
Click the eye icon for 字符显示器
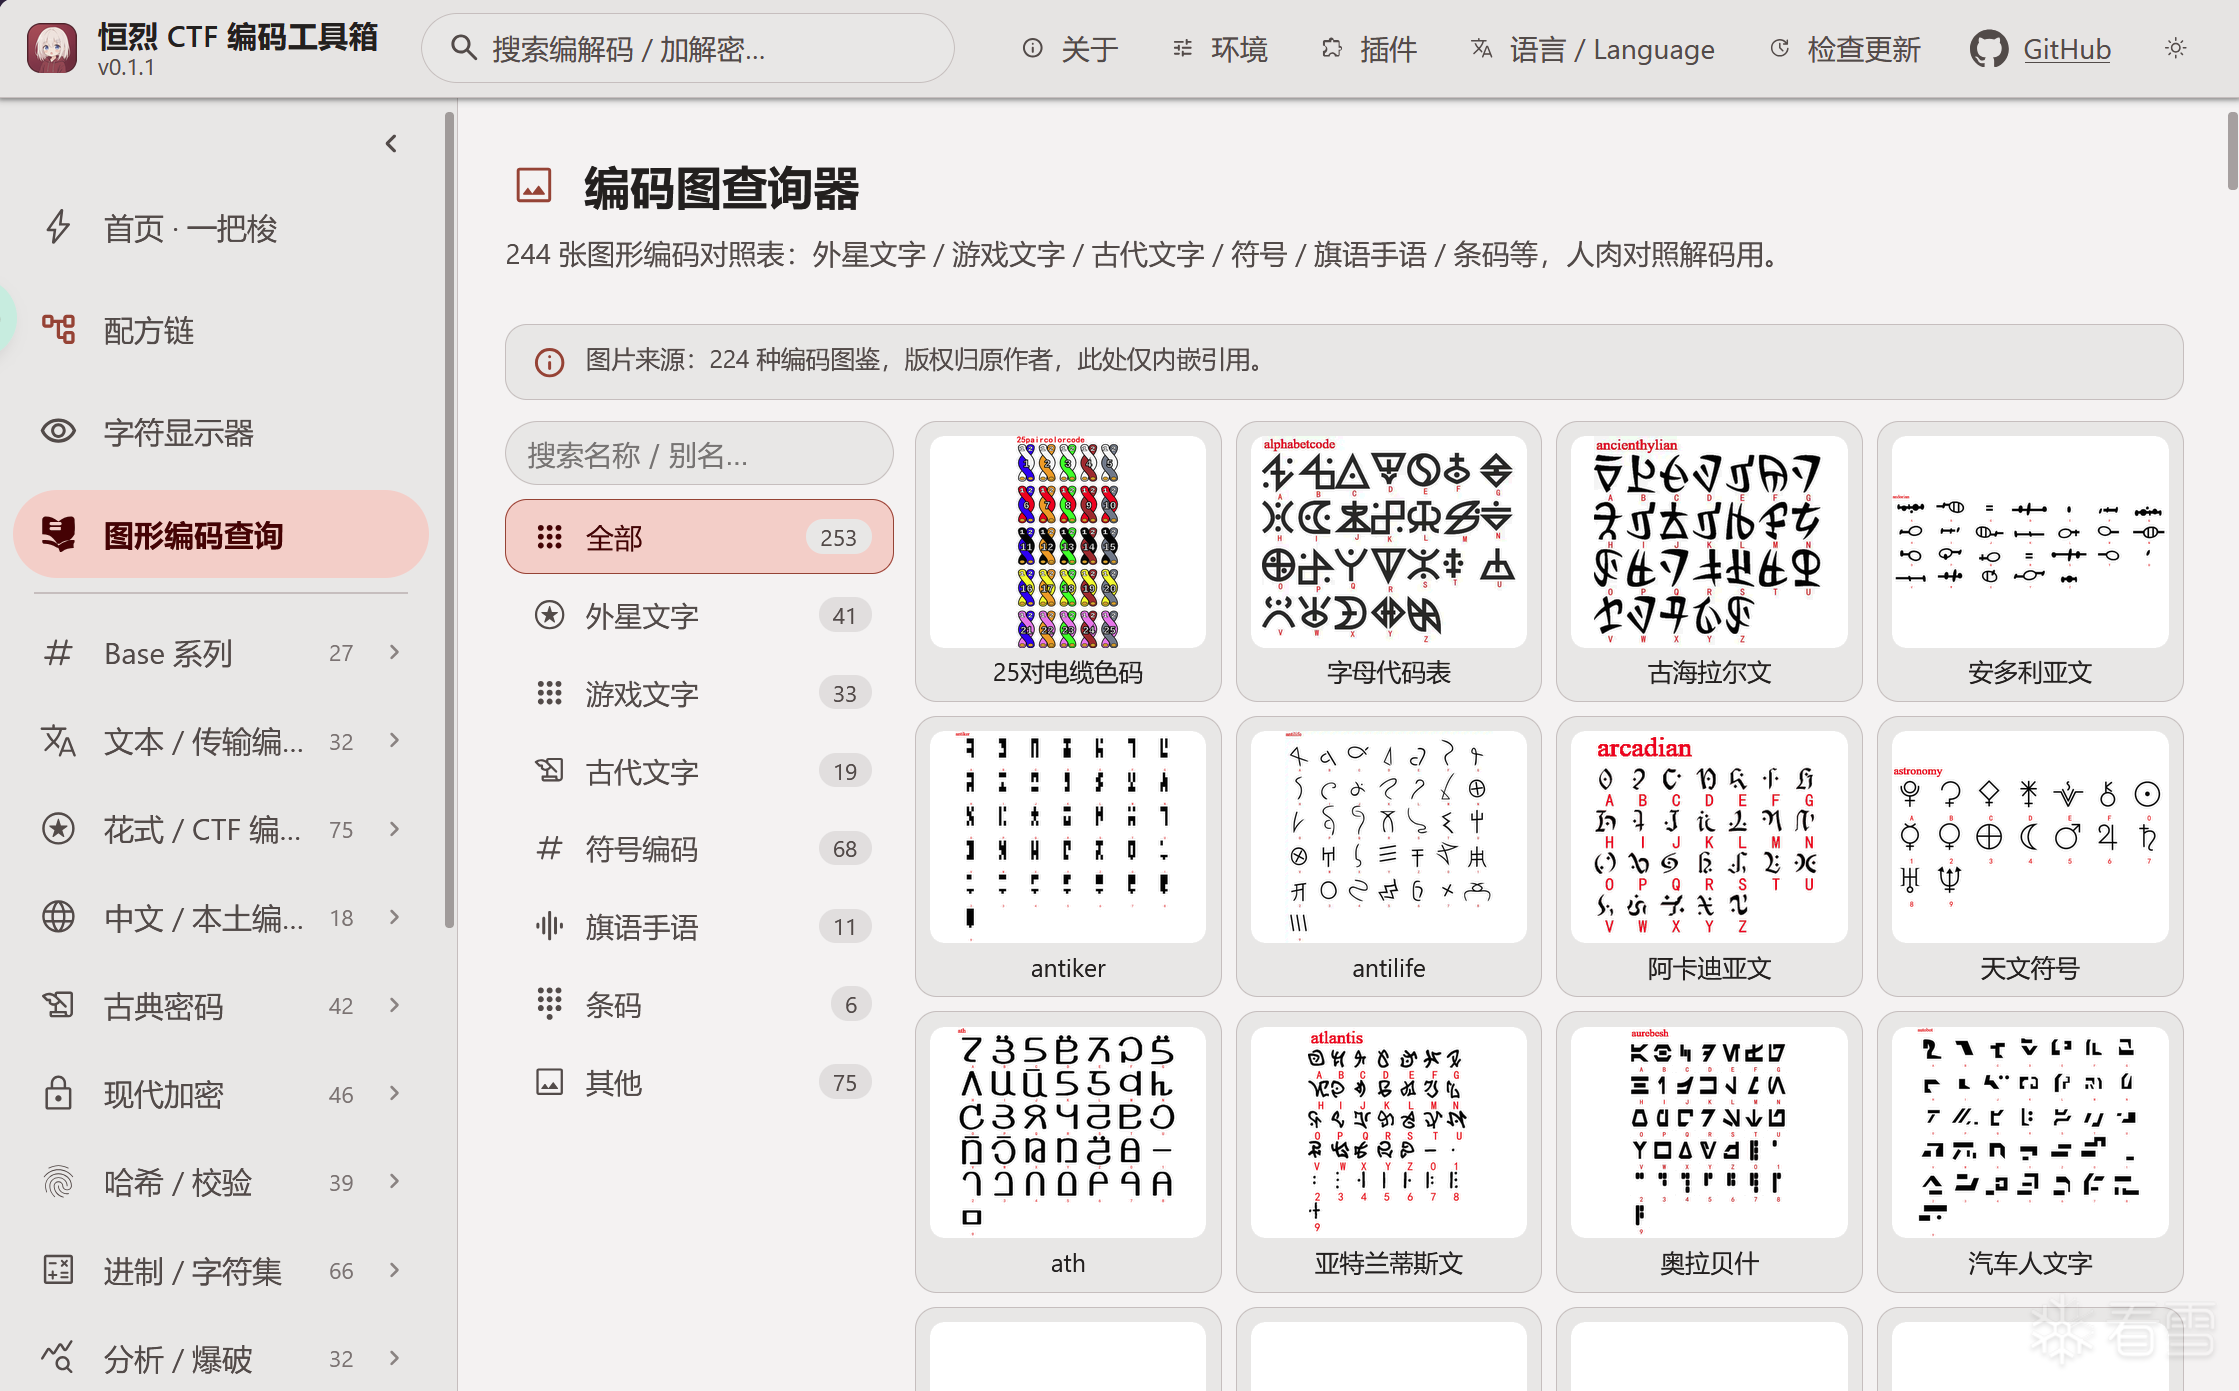(x=58, y=431)
